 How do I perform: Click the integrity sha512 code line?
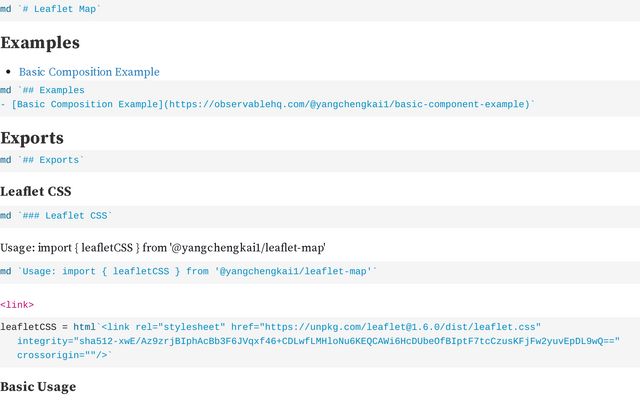point(318,341)
